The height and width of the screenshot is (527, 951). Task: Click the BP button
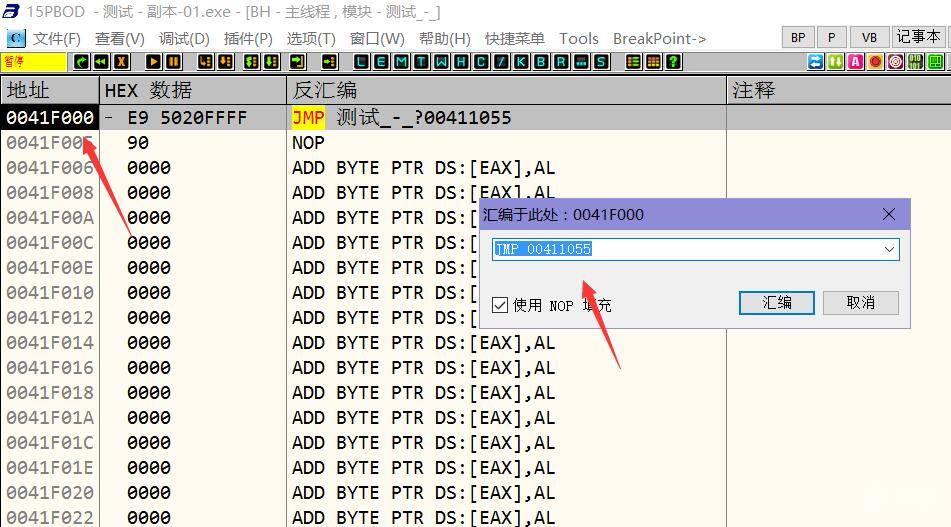tap(798, 38)
